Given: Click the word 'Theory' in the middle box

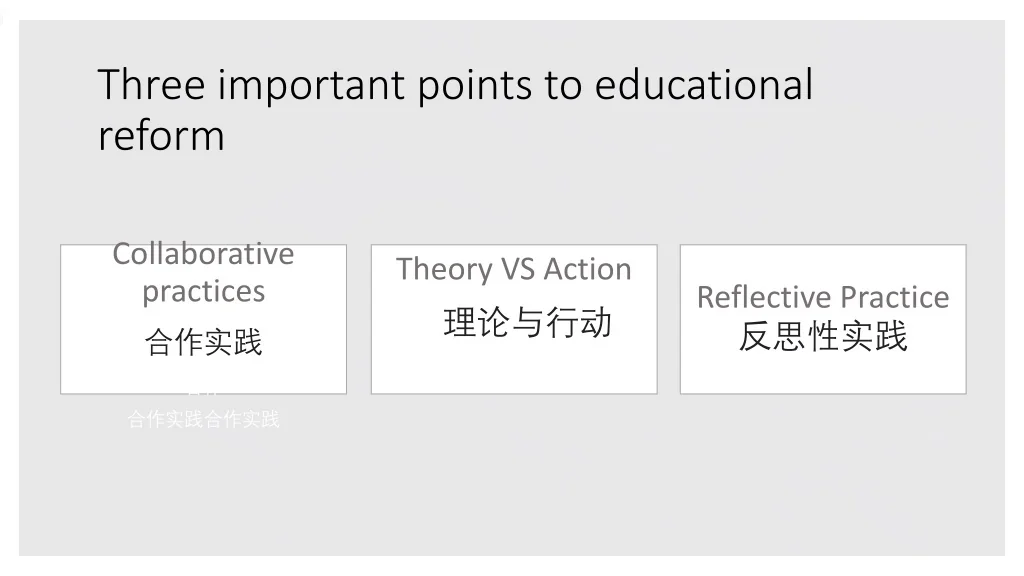Looking at the screenshot, I should tap(444, 270).
